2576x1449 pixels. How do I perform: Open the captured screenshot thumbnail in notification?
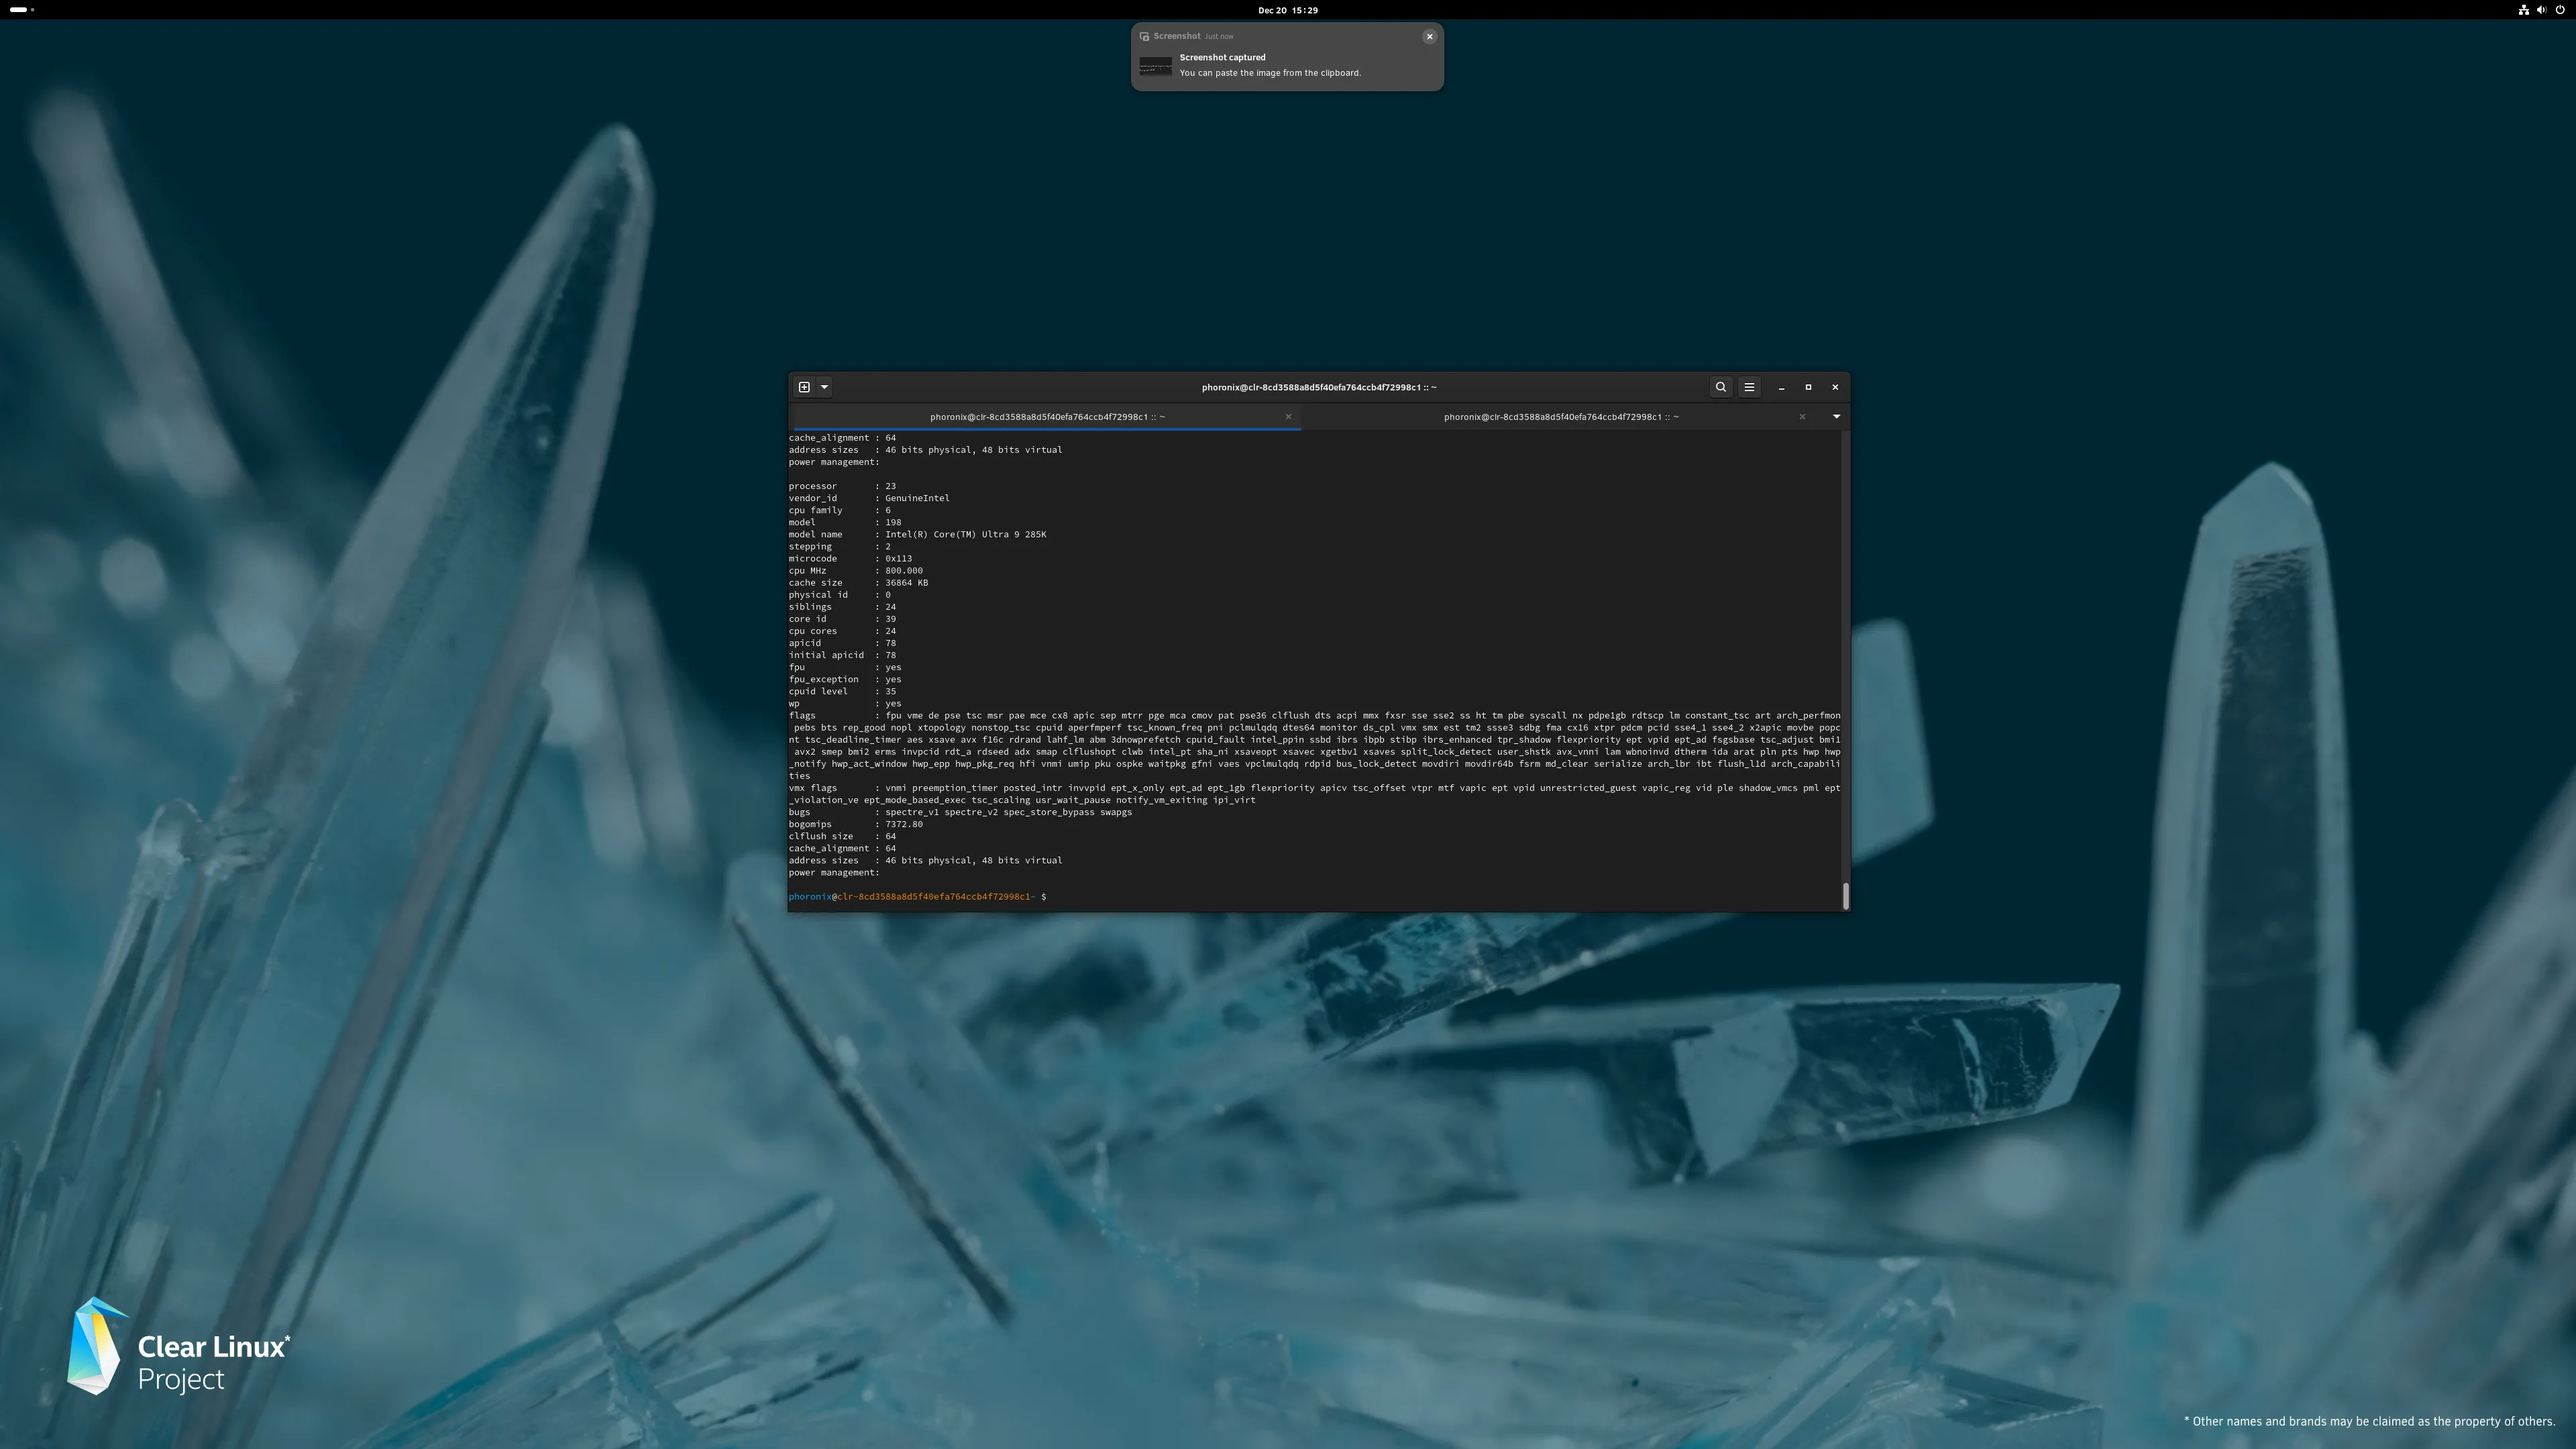click(x=1155, y=66)
